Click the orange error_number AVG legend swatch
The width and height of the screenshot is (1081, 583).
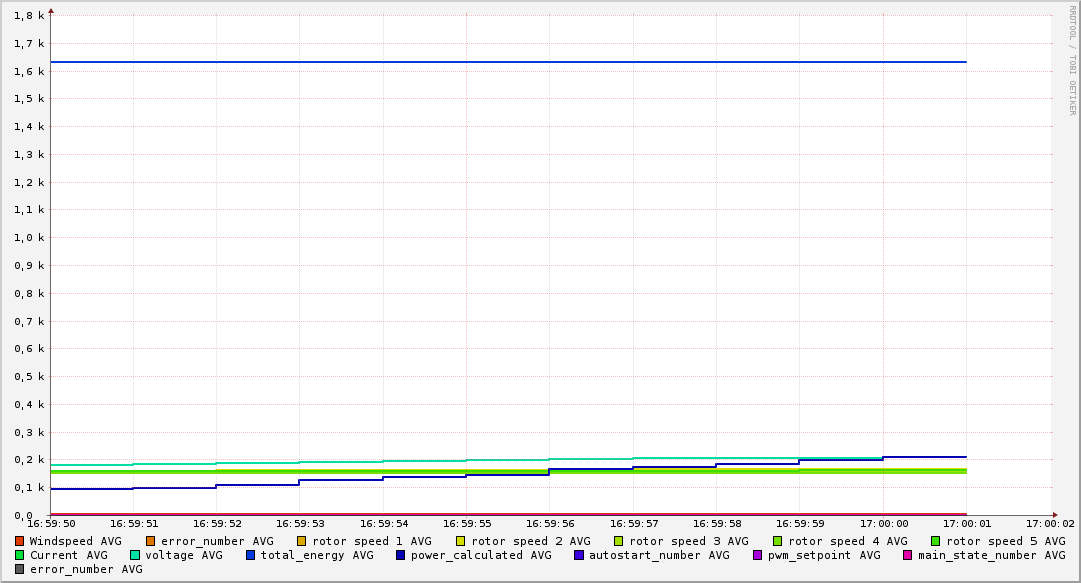tap(151, 541)
